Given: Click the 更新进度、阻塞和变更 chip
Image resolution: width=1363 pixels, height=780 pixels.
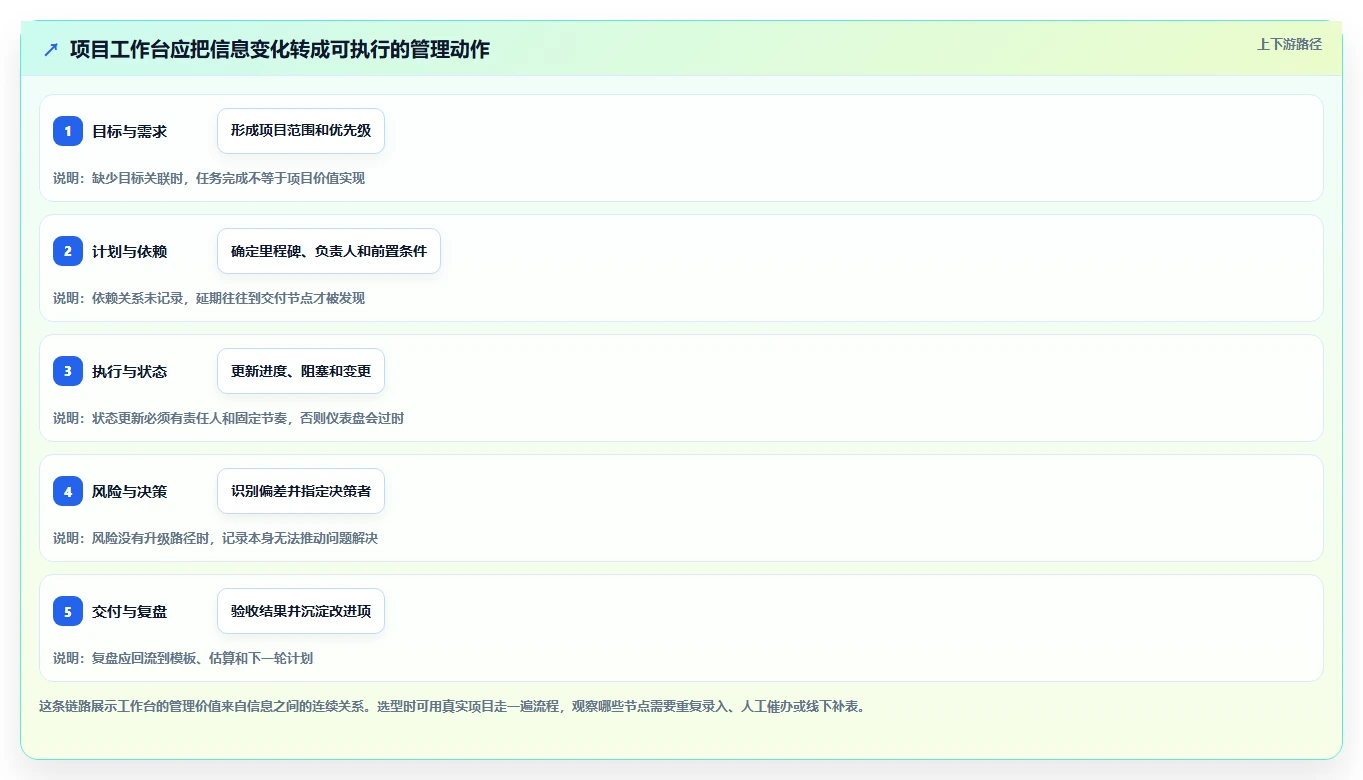Looking at the screenshot, I should point(301,371).
